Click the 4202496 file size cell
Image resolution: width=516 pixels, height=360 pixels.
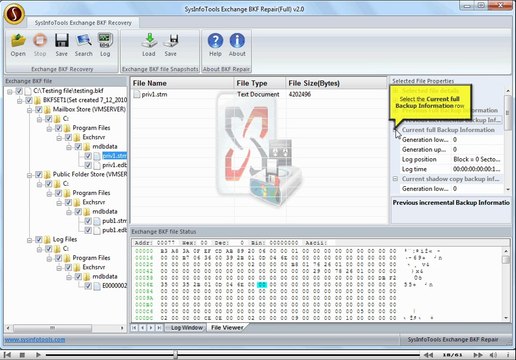[300, 94]
